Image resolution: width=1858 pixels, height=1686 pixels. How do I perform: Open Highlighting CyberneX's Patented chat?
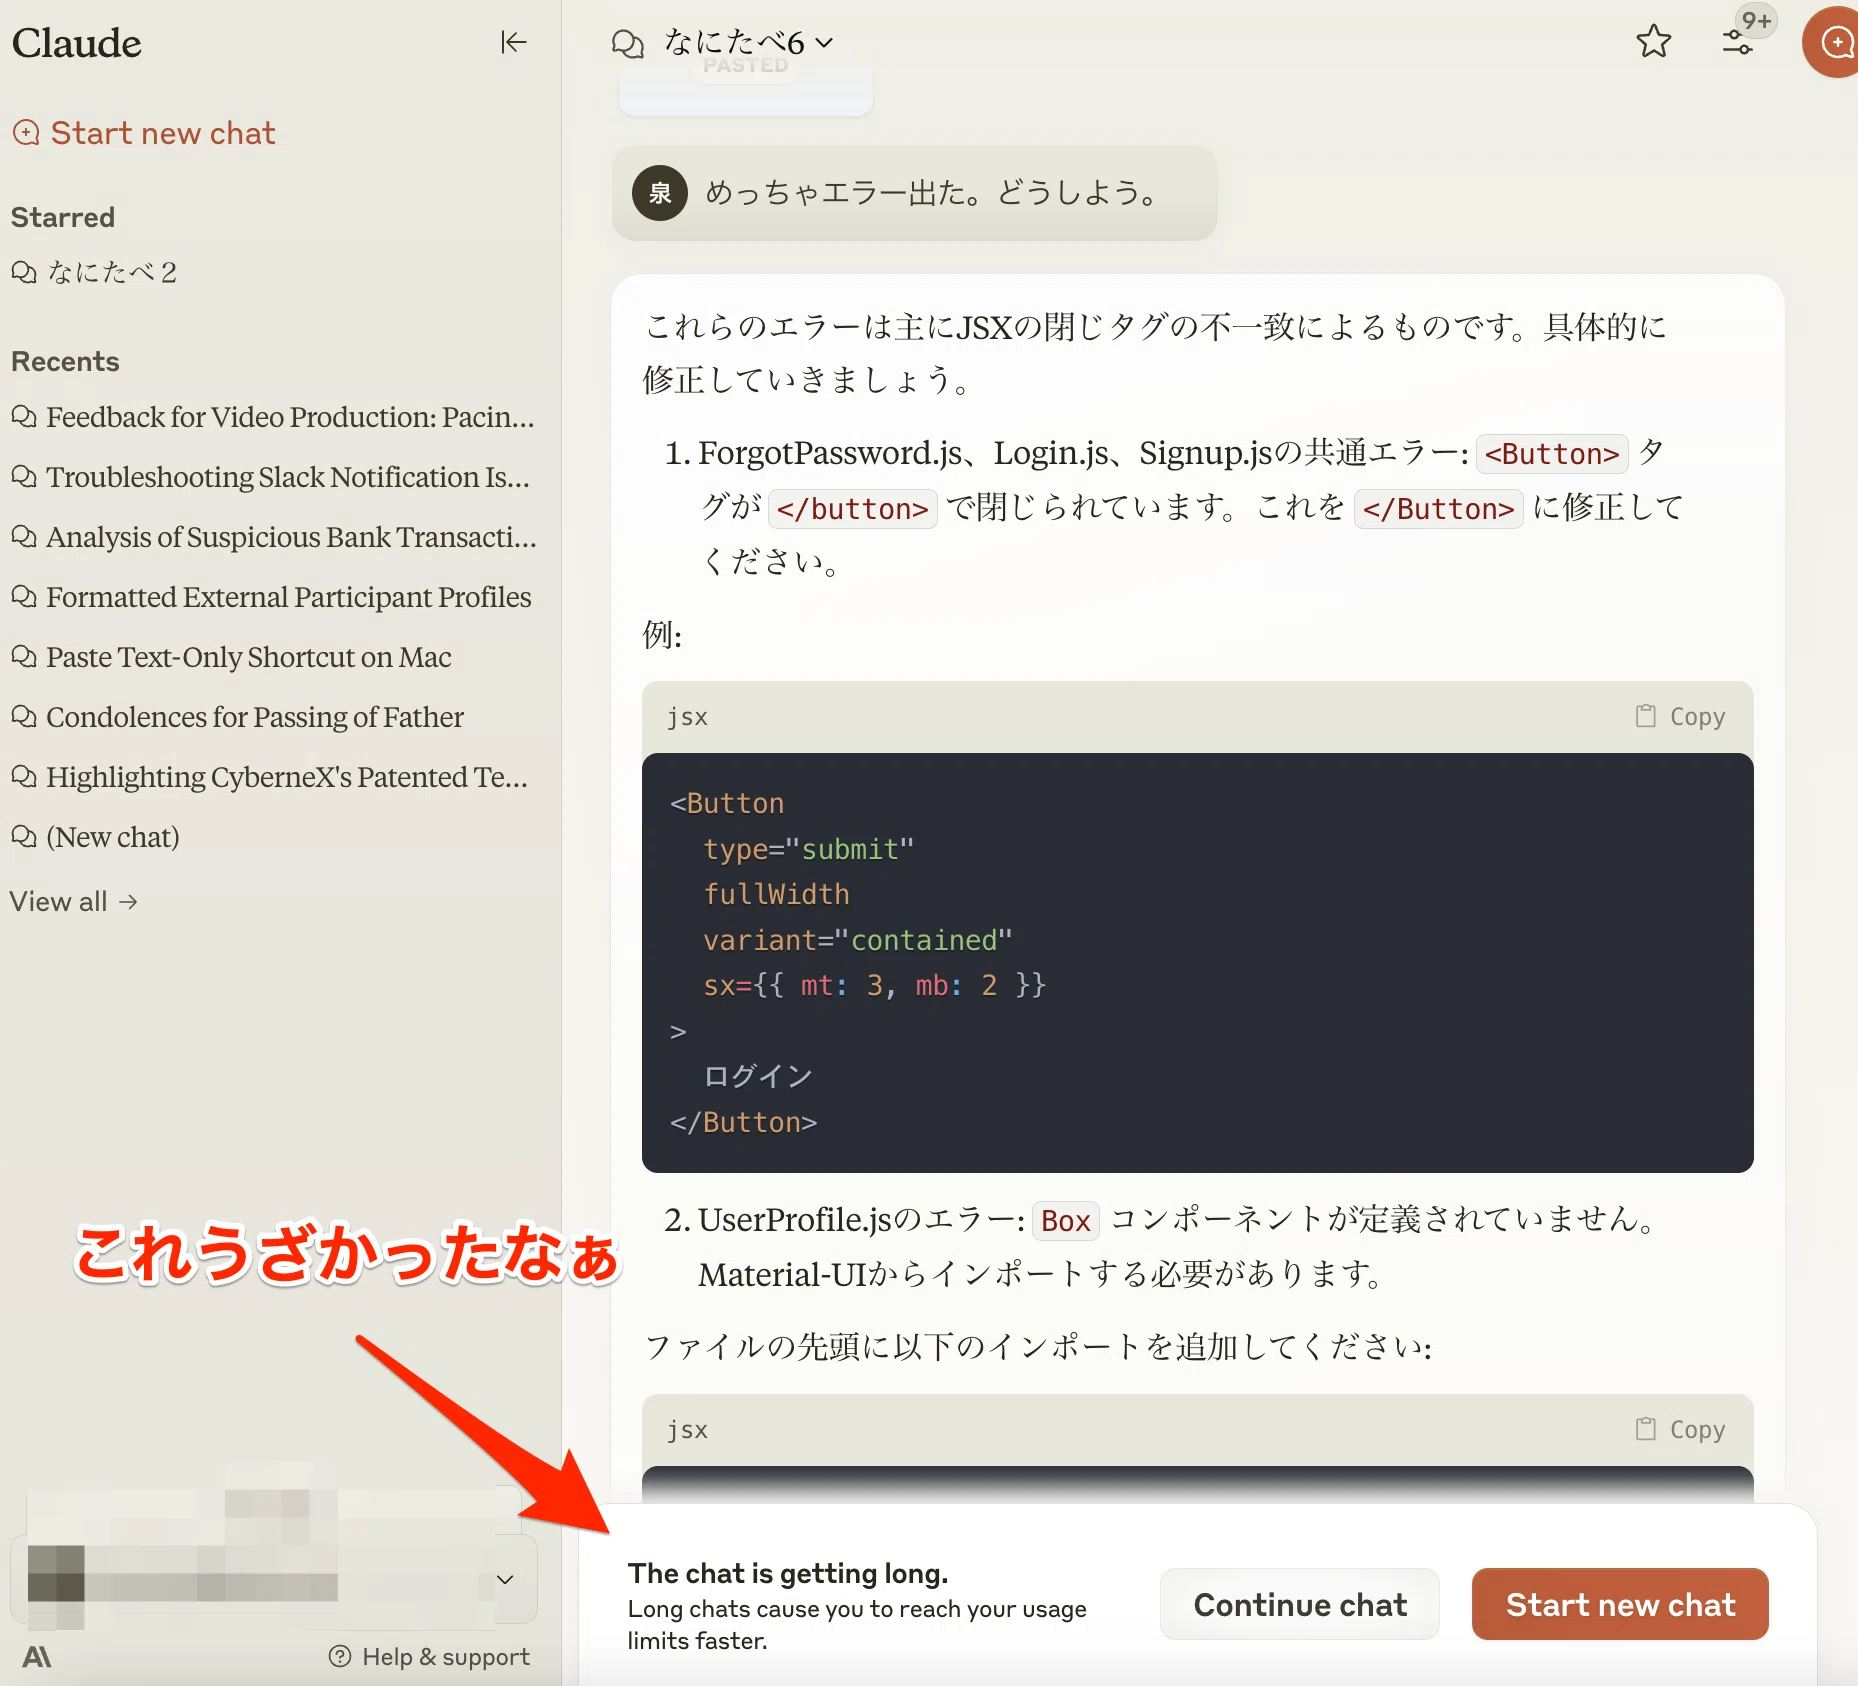[269, 777]
